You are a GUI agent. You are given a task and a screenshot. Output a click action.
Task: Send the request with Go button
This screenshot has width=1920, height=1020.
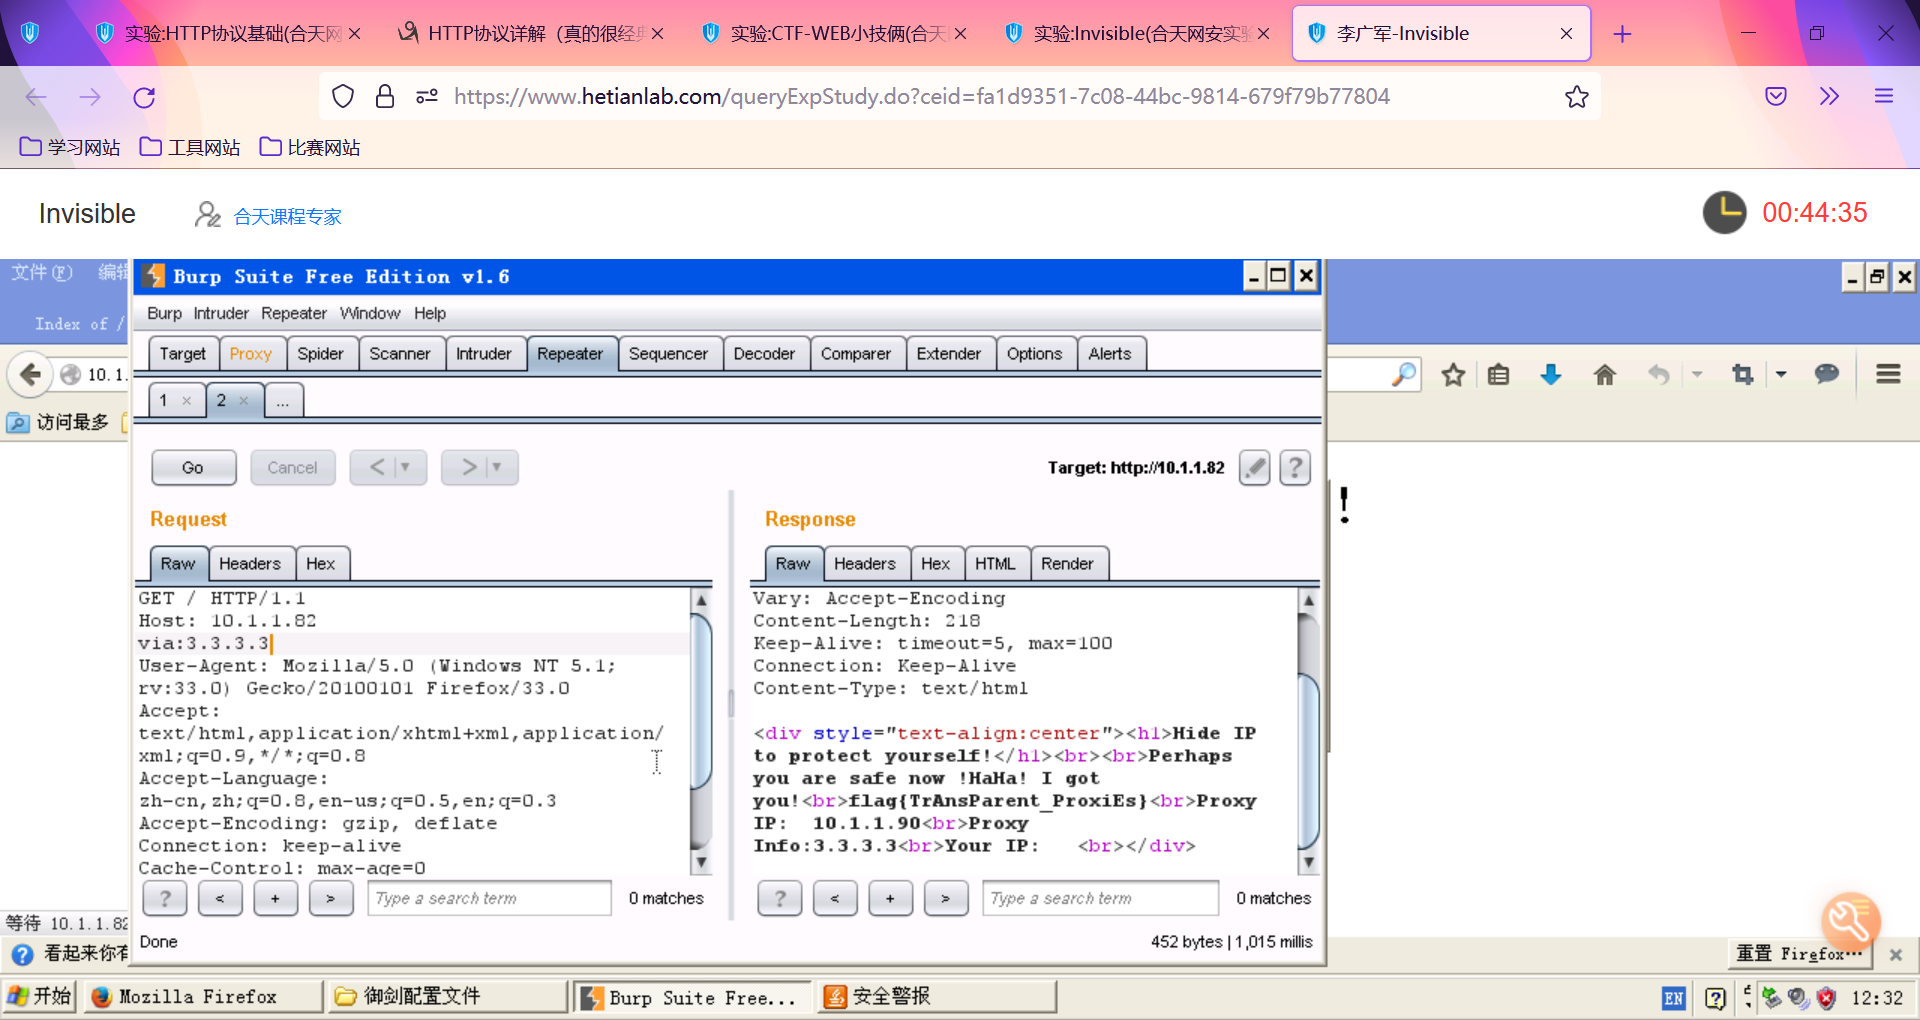click(193, 467)
